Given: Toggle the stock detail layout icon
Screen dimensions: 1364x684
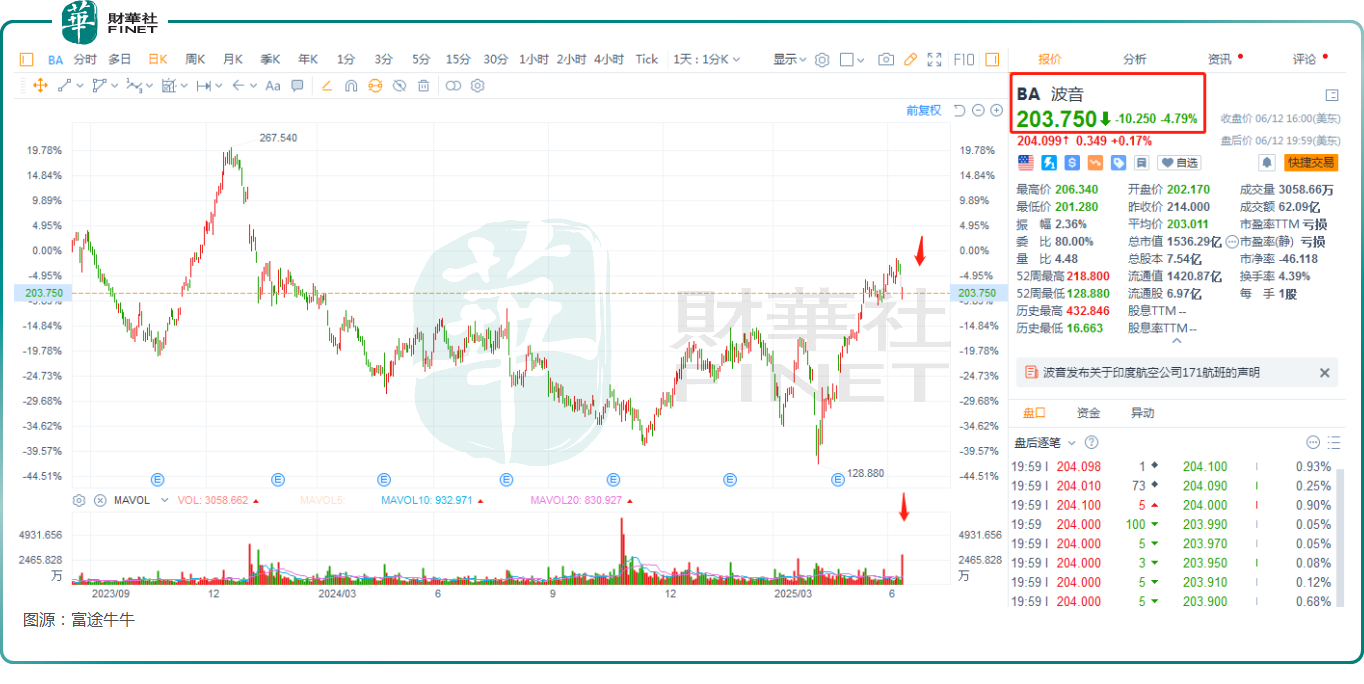Looking at the screenshot, I should point(1332,95).
